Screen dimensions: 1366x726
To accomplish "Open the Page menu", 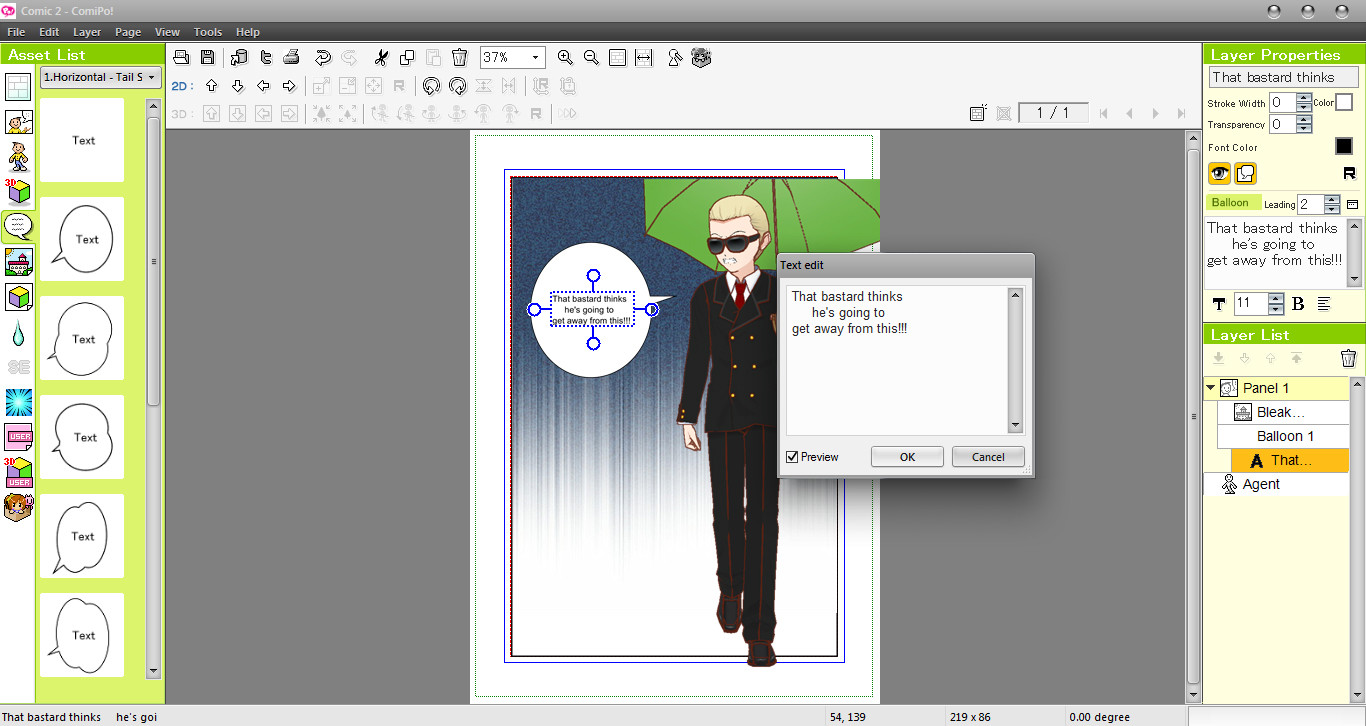I will (x=128, y=31).
